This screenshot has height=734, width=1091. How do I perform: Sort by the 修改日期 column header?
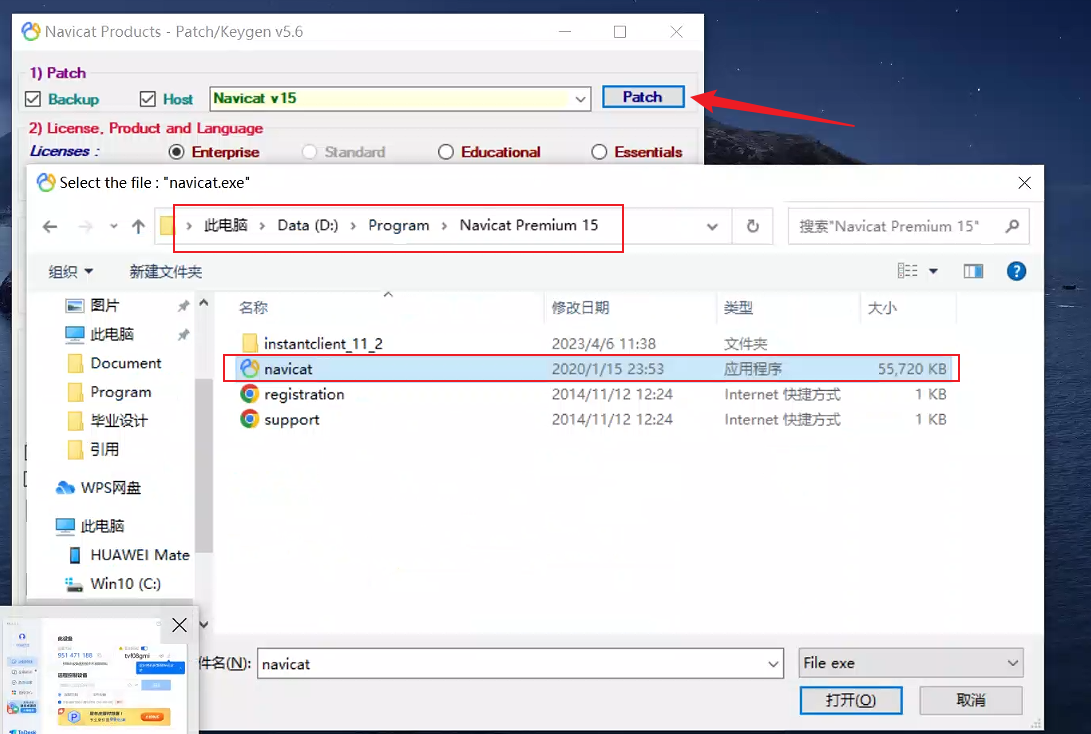point(580,308)
